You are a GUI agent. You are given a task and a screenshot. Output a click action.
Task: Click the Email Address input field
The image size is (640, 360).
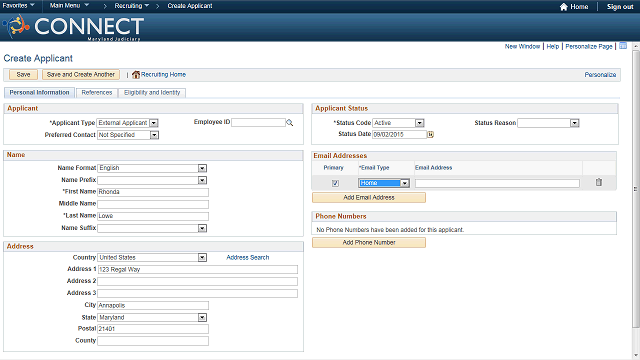tap(497, 183)
